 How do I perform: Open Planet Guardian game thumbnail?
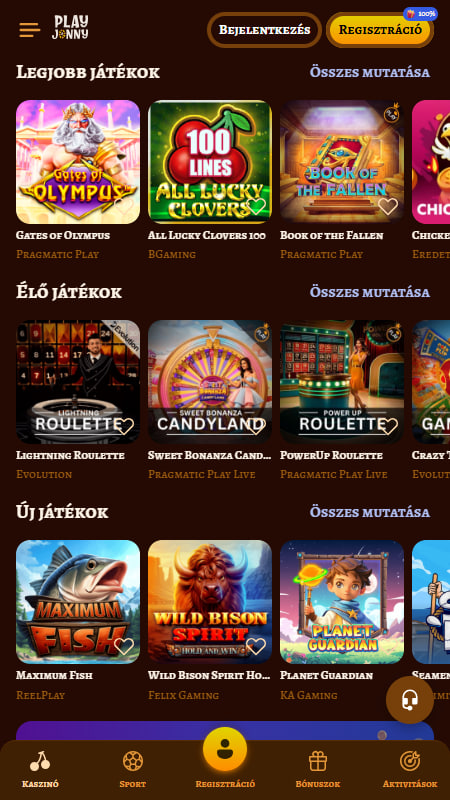tap(342, 602)
